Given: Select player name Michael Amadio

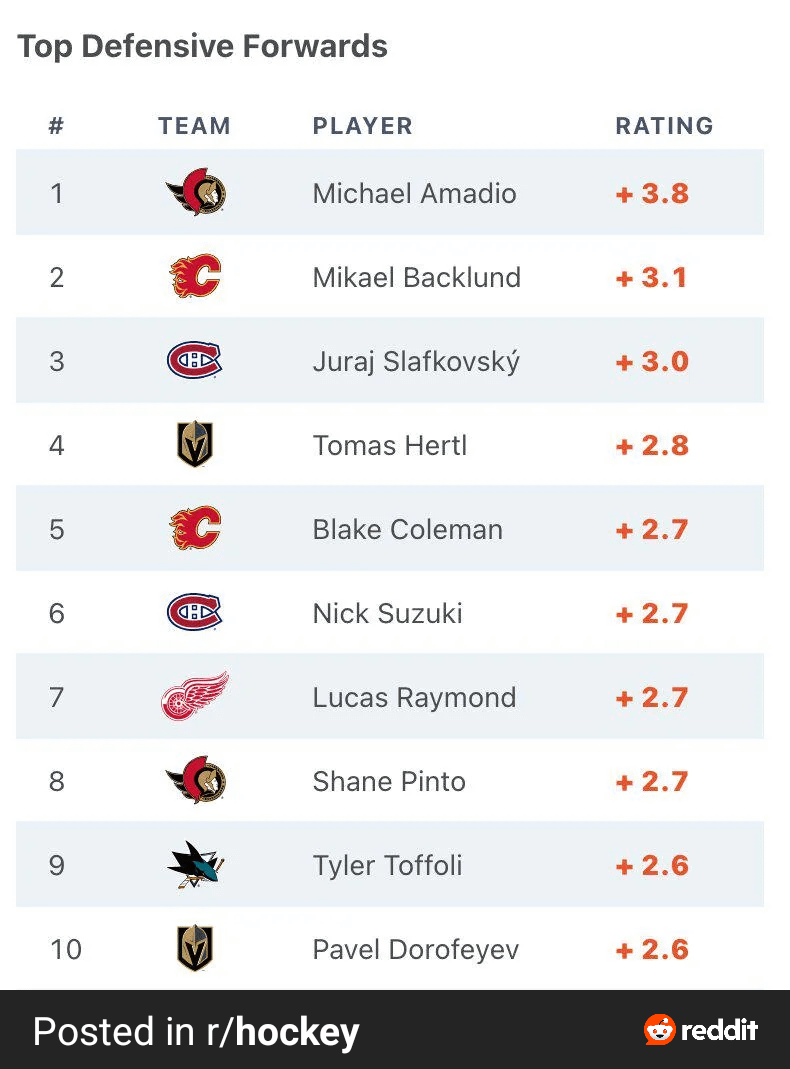Looking at the screenshot, I should (414, 193).
